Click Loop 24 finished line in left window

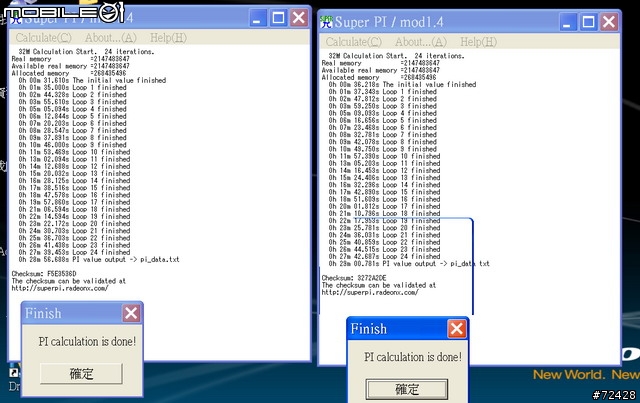[x=74, y=252]
